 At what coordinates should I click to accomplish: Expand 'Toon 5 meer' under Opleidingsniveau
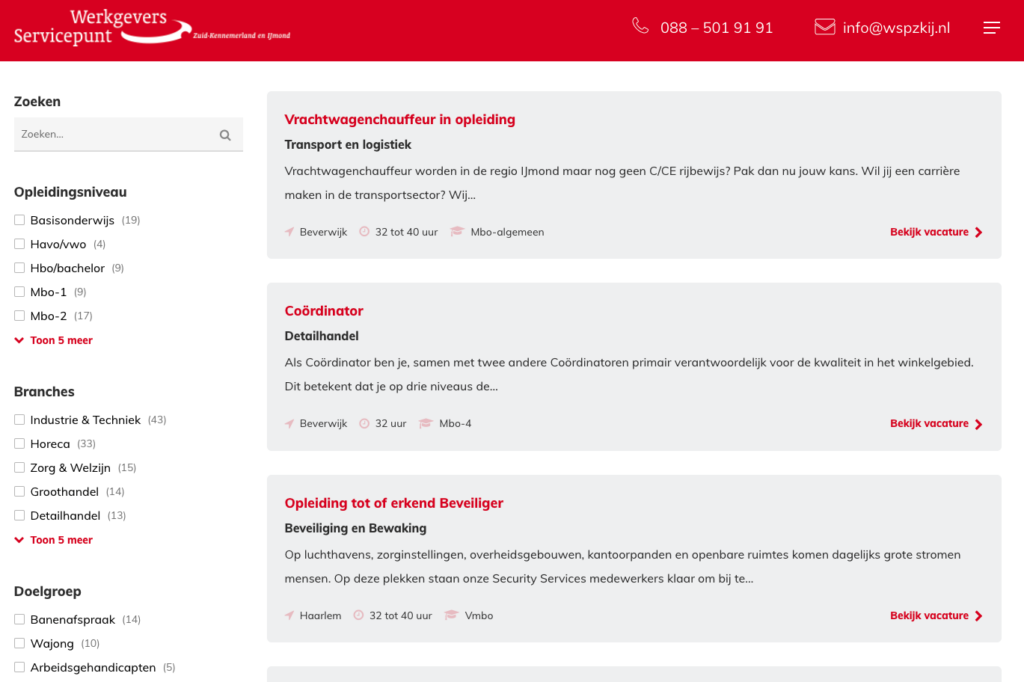(x=55, y=340)
